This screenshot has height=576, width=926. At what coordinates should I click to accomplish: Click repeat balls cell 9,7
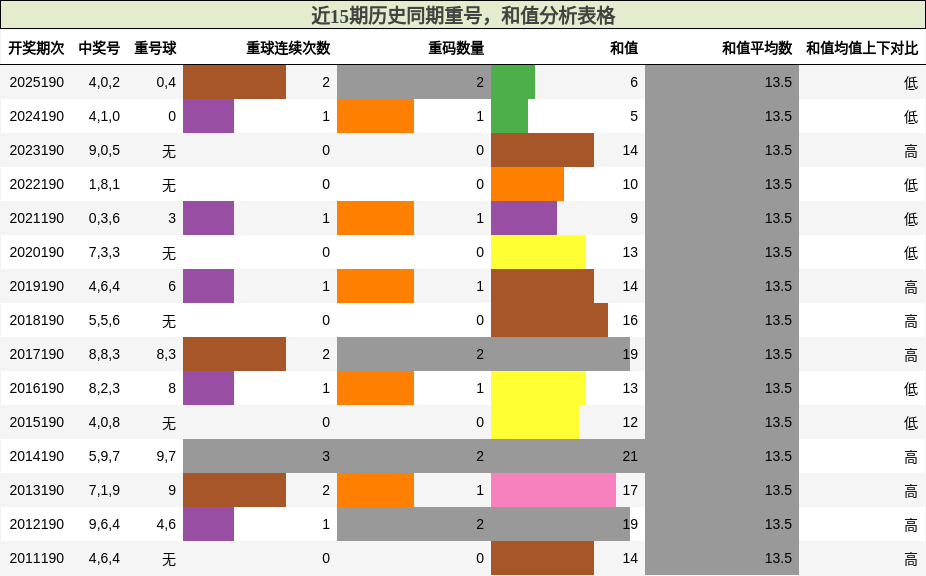(166, 456)
